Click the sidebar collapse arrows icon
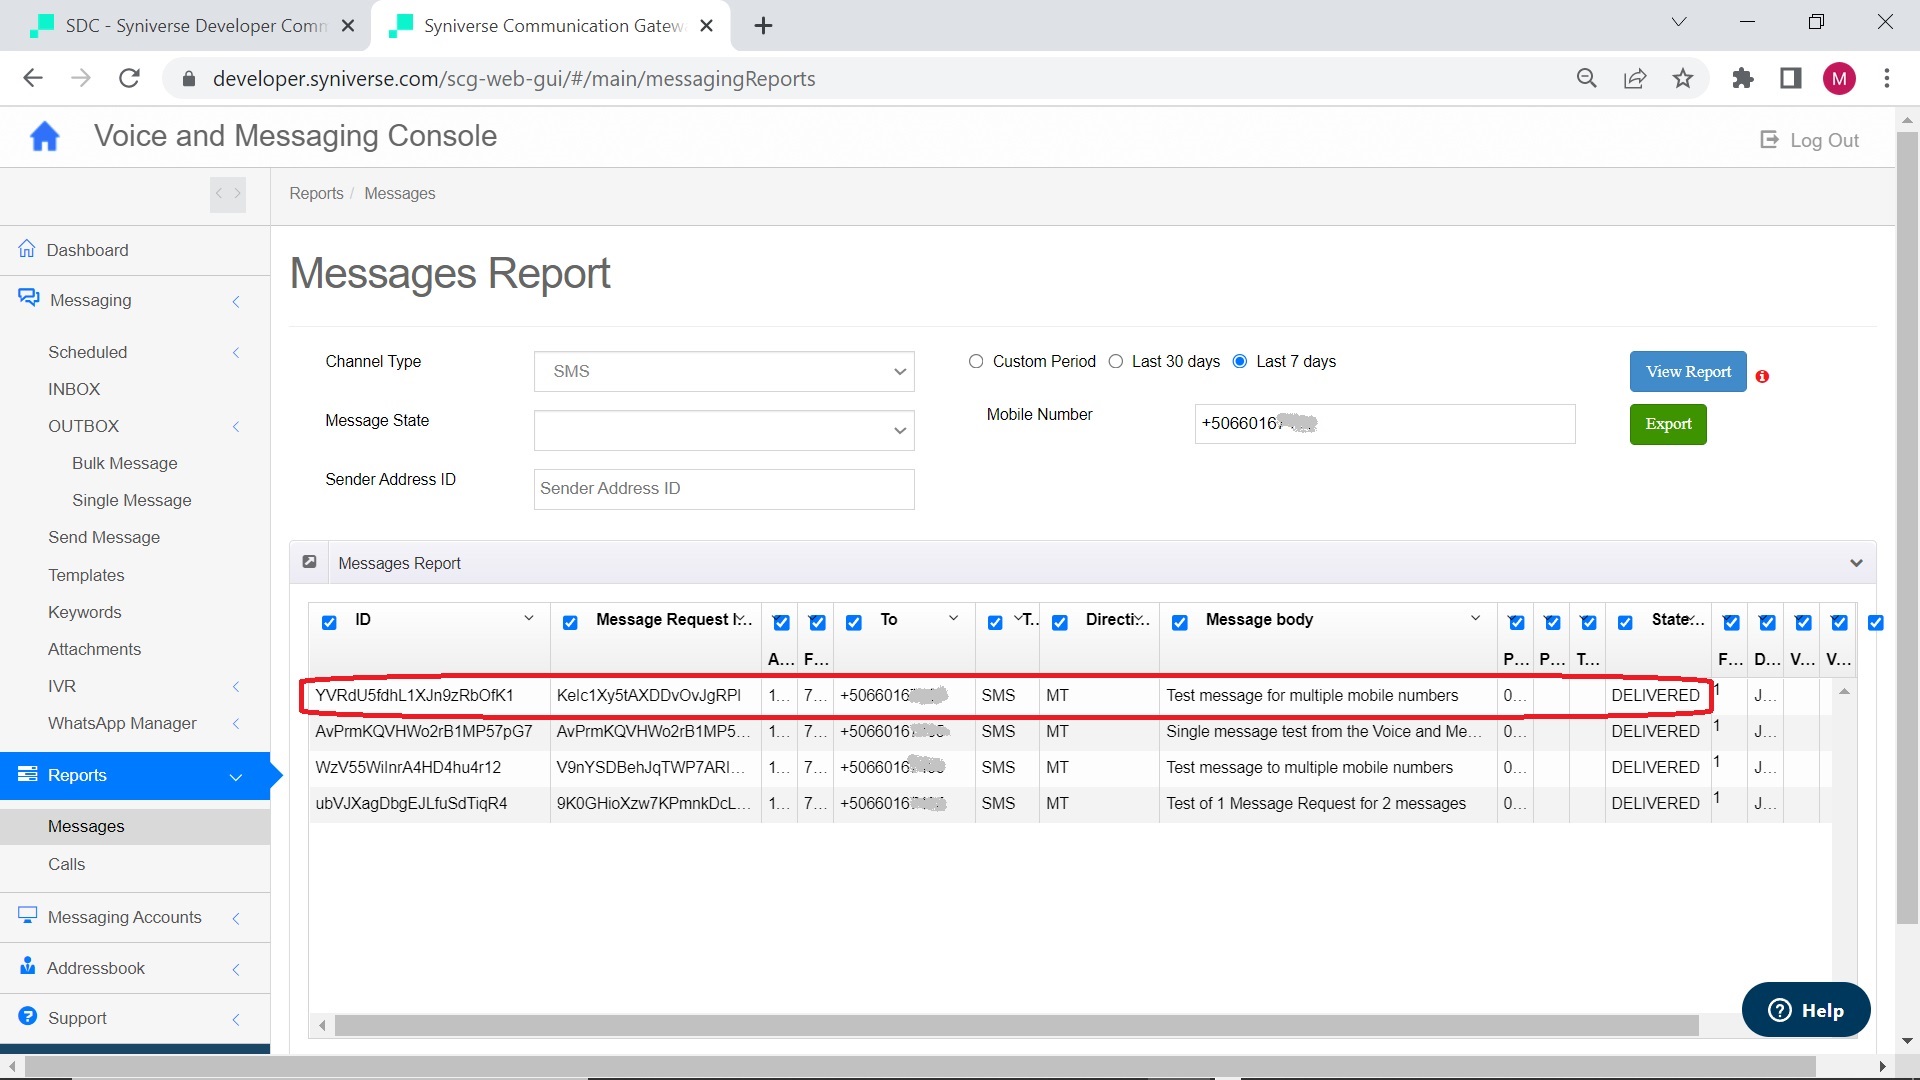 (228, 194)
